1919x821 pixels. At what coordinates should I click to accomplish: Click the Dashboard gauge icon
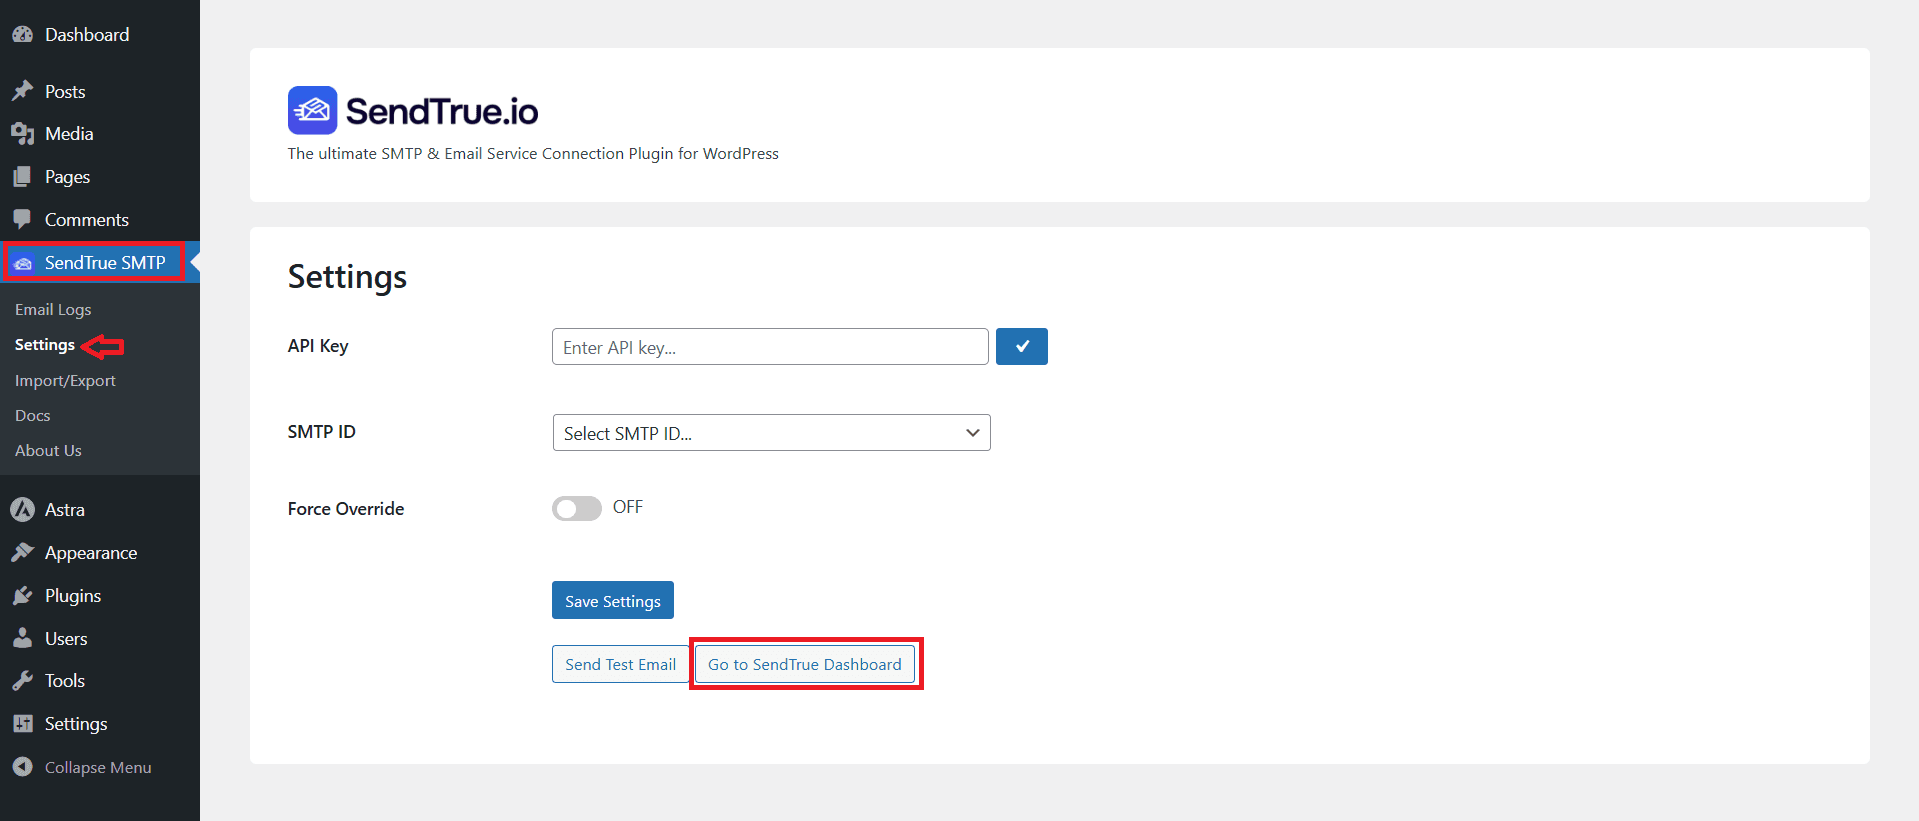pyautogui.click(x=22, y=34)
